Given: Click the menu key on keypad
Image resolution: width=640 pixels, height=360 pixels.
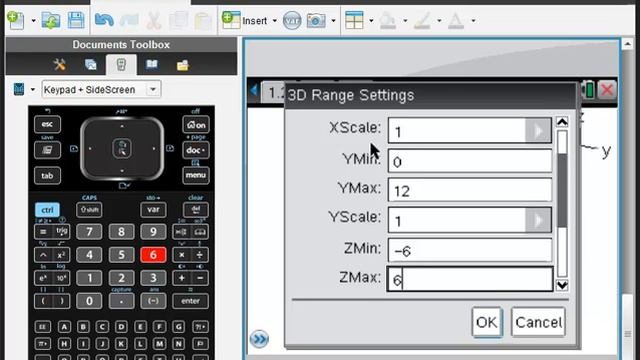Looking at the screenshot, I should (196, 175).
